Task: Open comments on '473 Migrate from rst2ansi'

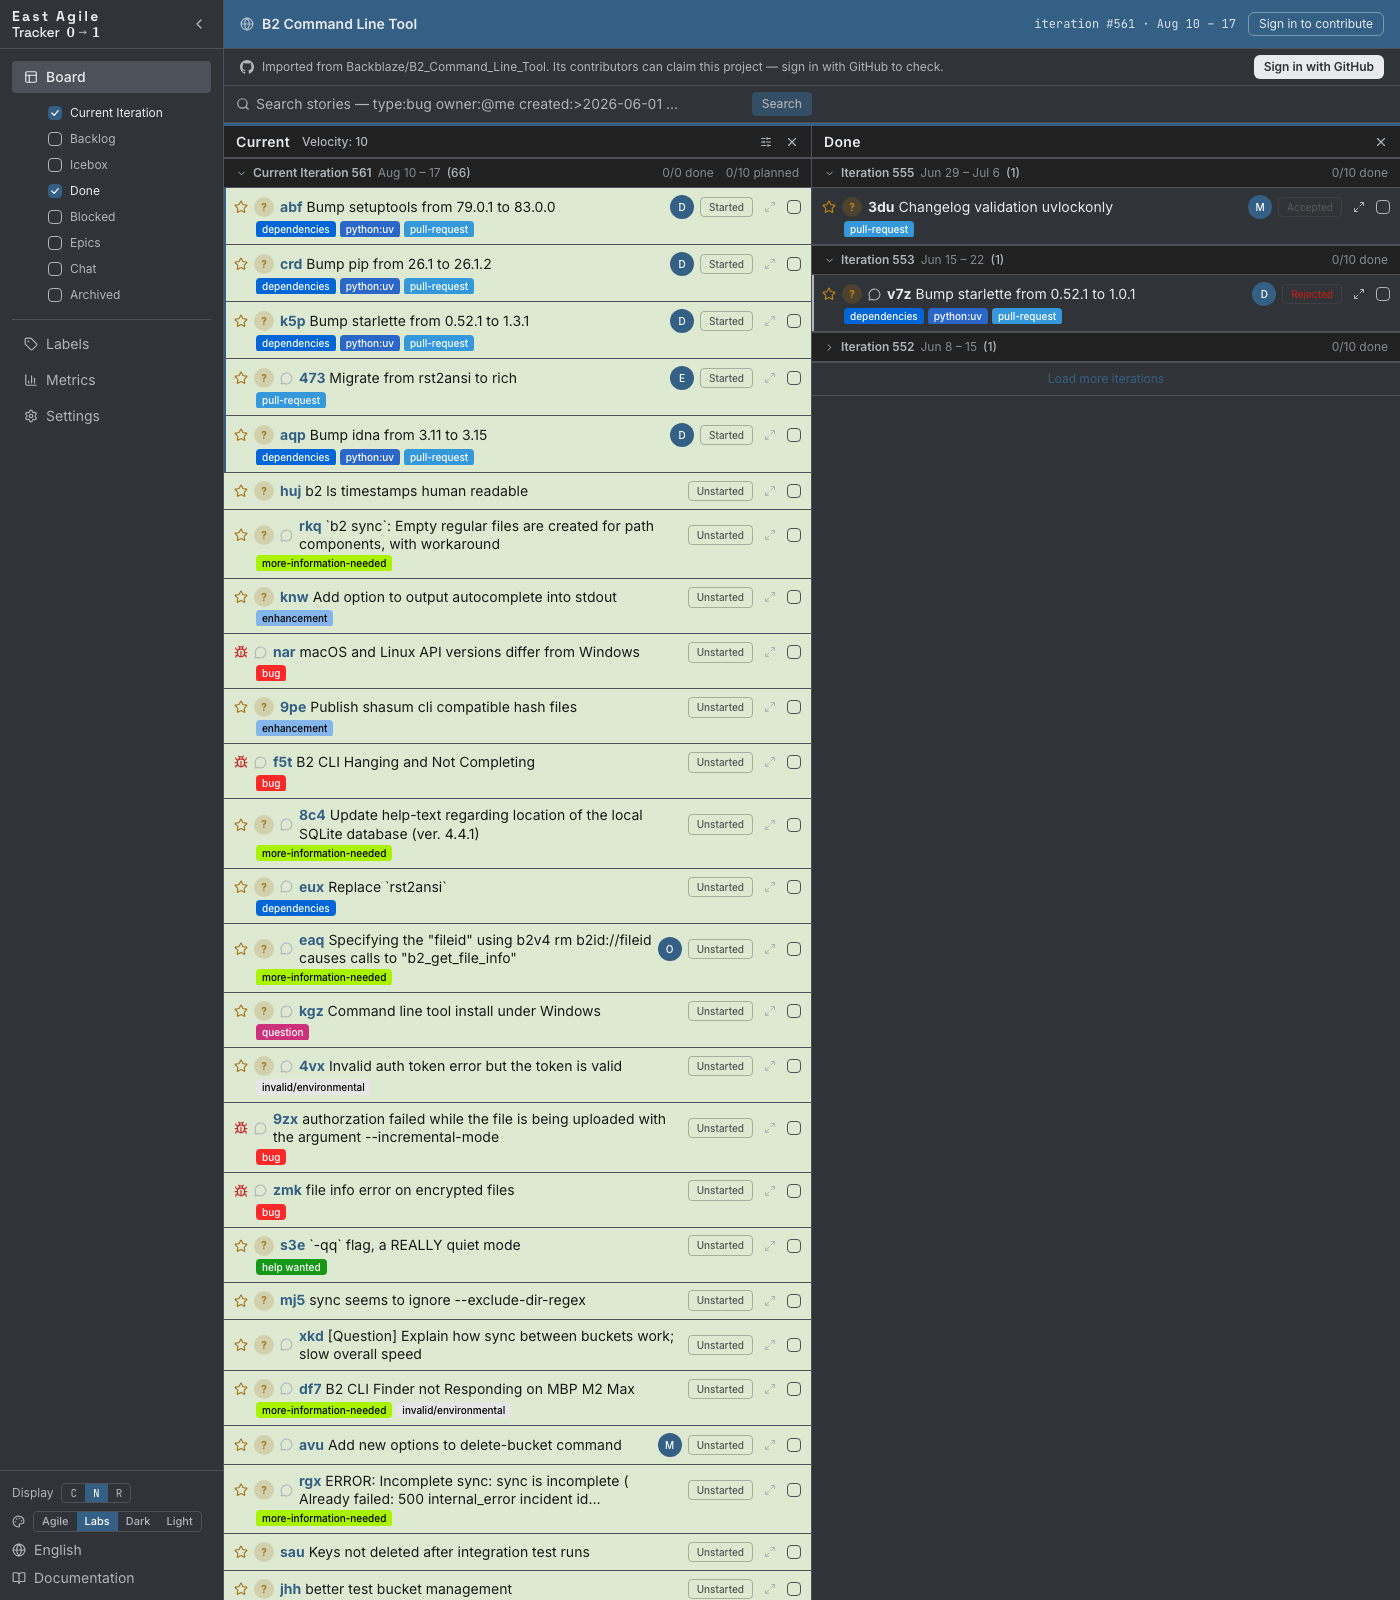Action: [x=286, y=379]
